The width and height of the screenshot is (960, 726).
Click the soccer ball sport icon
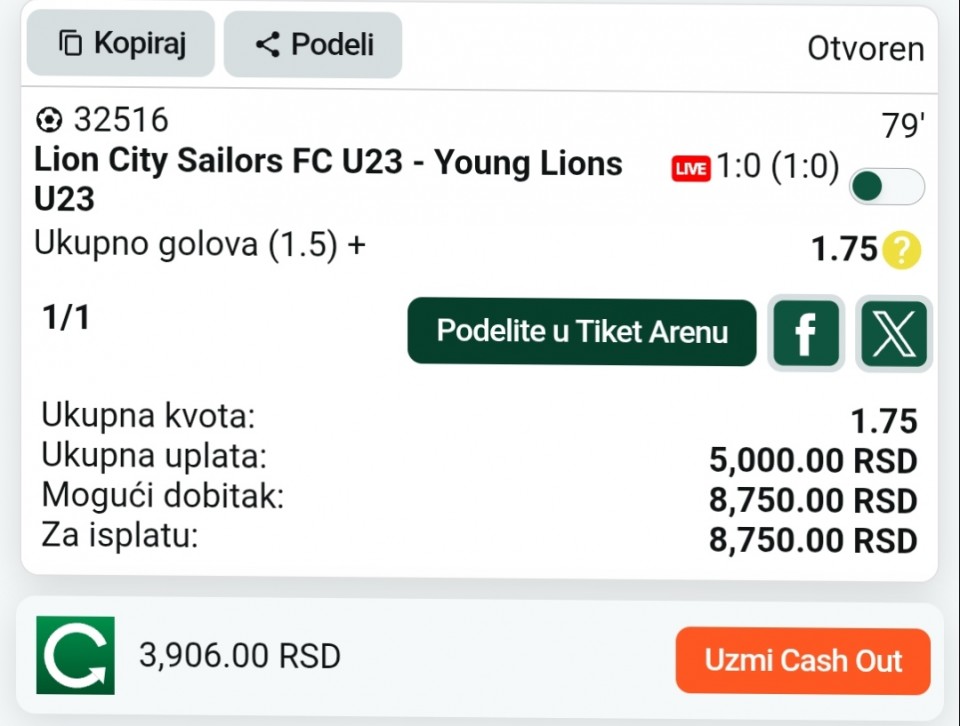48,121
